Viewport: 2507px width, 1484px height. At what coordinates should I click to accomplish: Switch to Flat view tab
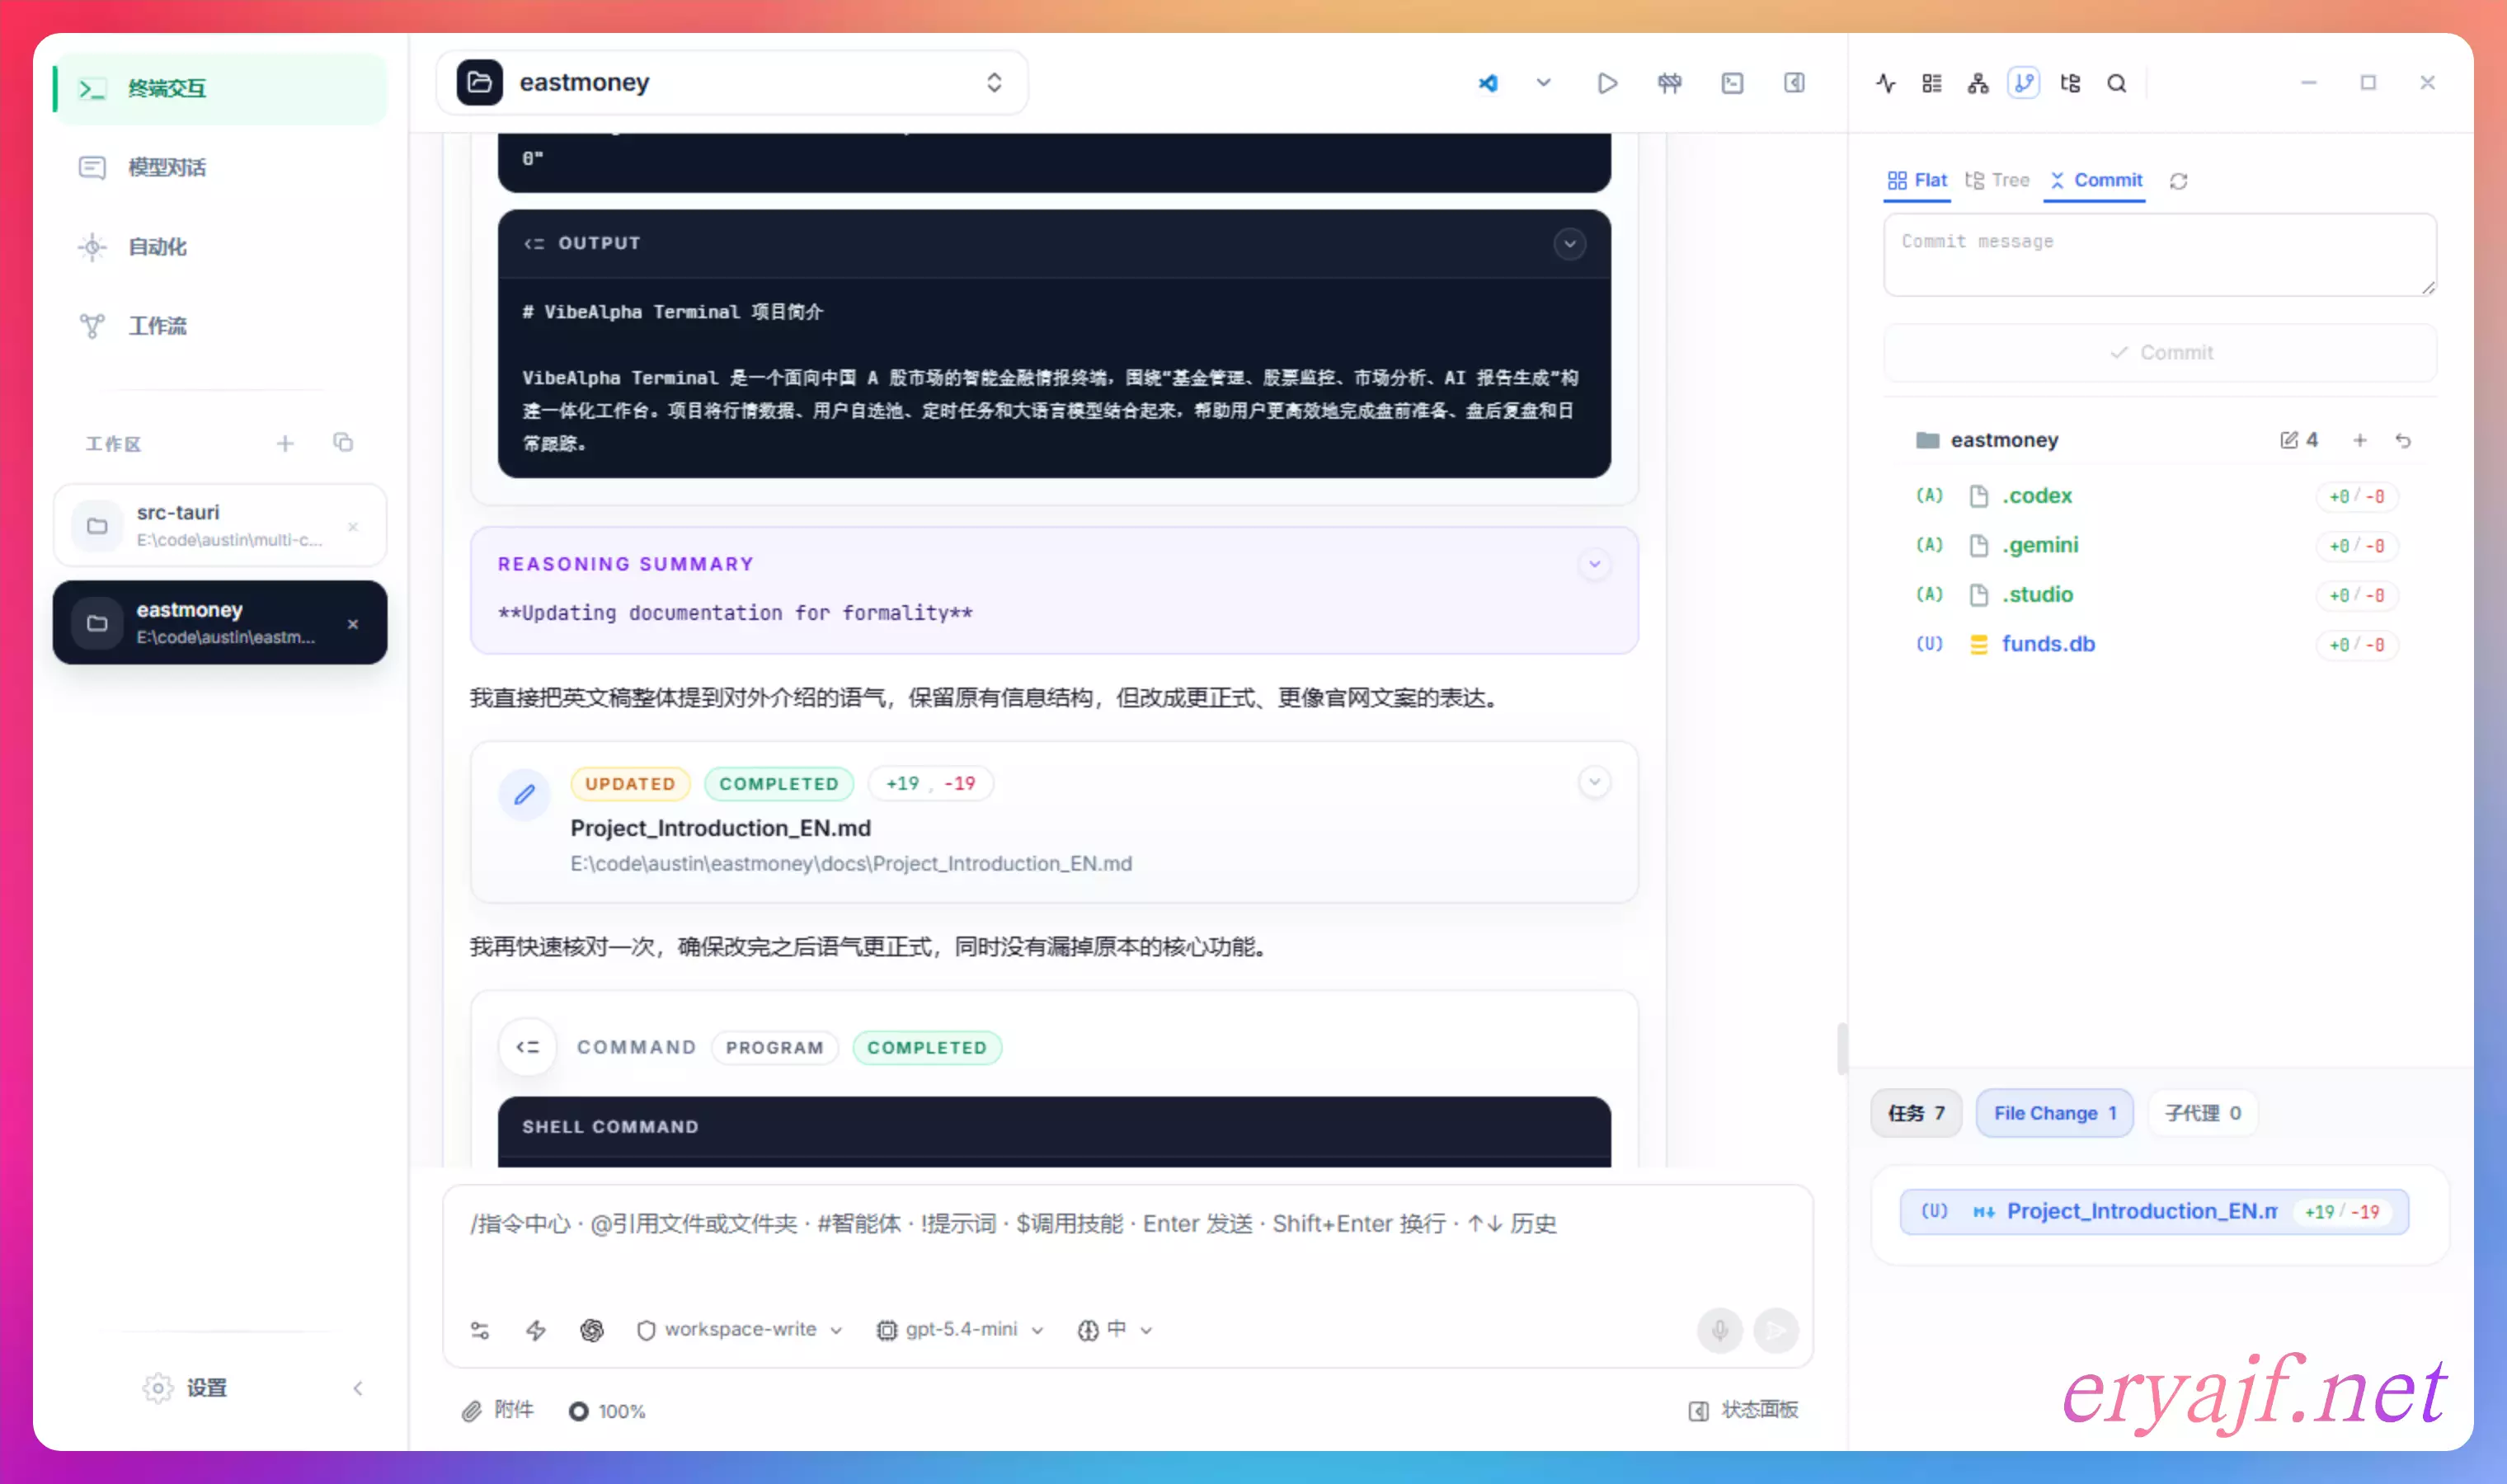tap(1917, 180)
